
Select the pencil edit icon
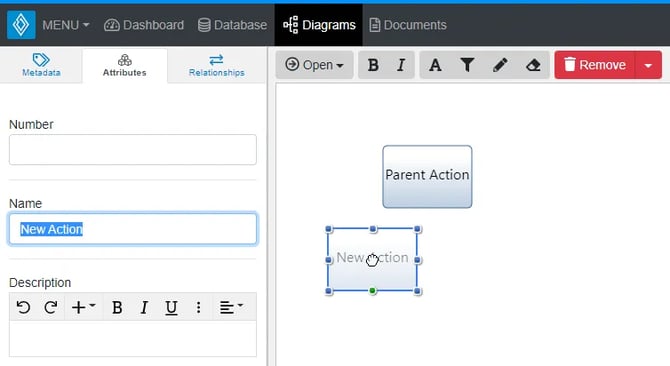click(x=500, y=65)
